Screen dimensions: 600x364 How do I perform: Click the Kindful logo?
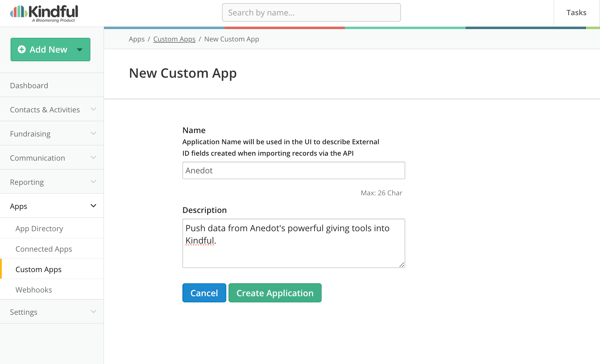(x=44, y=13)
